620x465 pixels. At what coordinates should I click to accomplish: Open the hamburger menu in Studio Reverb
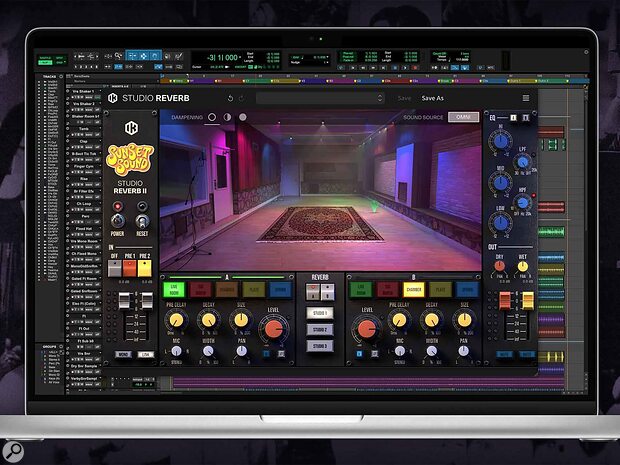(x=526, y=98)
